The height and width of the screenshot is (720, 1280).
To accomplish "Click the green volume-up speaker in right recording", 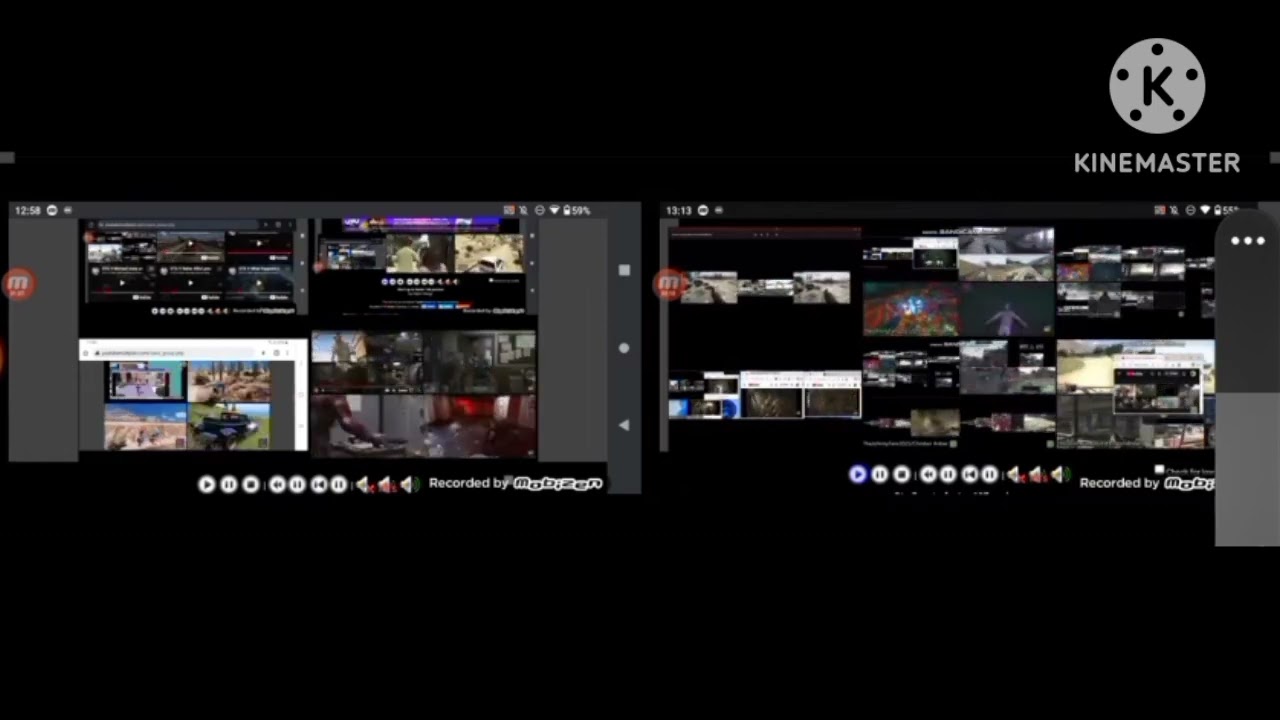I will tap(1060, 474).
